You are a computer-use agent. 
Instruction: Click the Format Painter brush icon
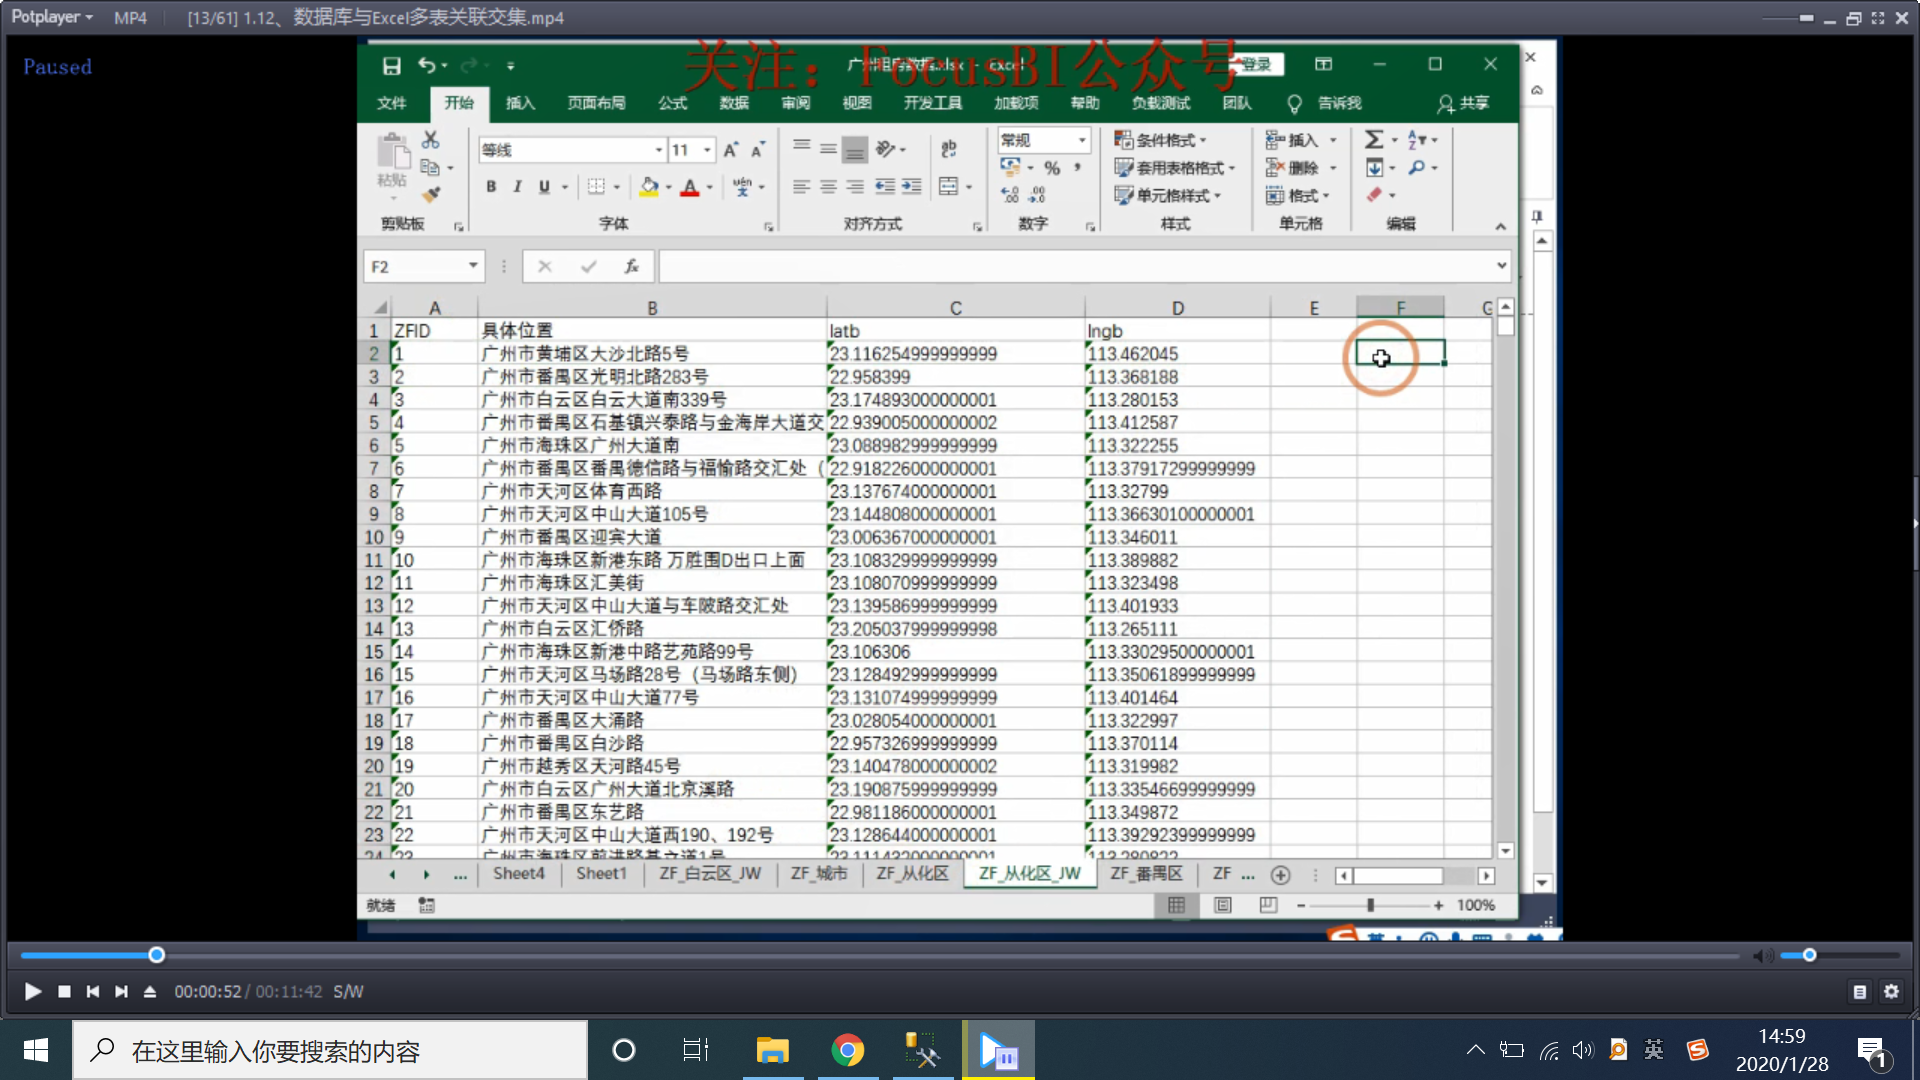click(431, 194)
